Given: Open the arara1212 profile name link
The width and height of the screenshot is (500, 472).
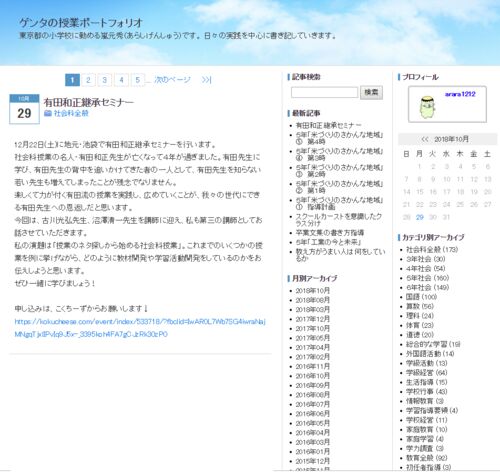Looking at the screenshot, I should click(460, 94).
